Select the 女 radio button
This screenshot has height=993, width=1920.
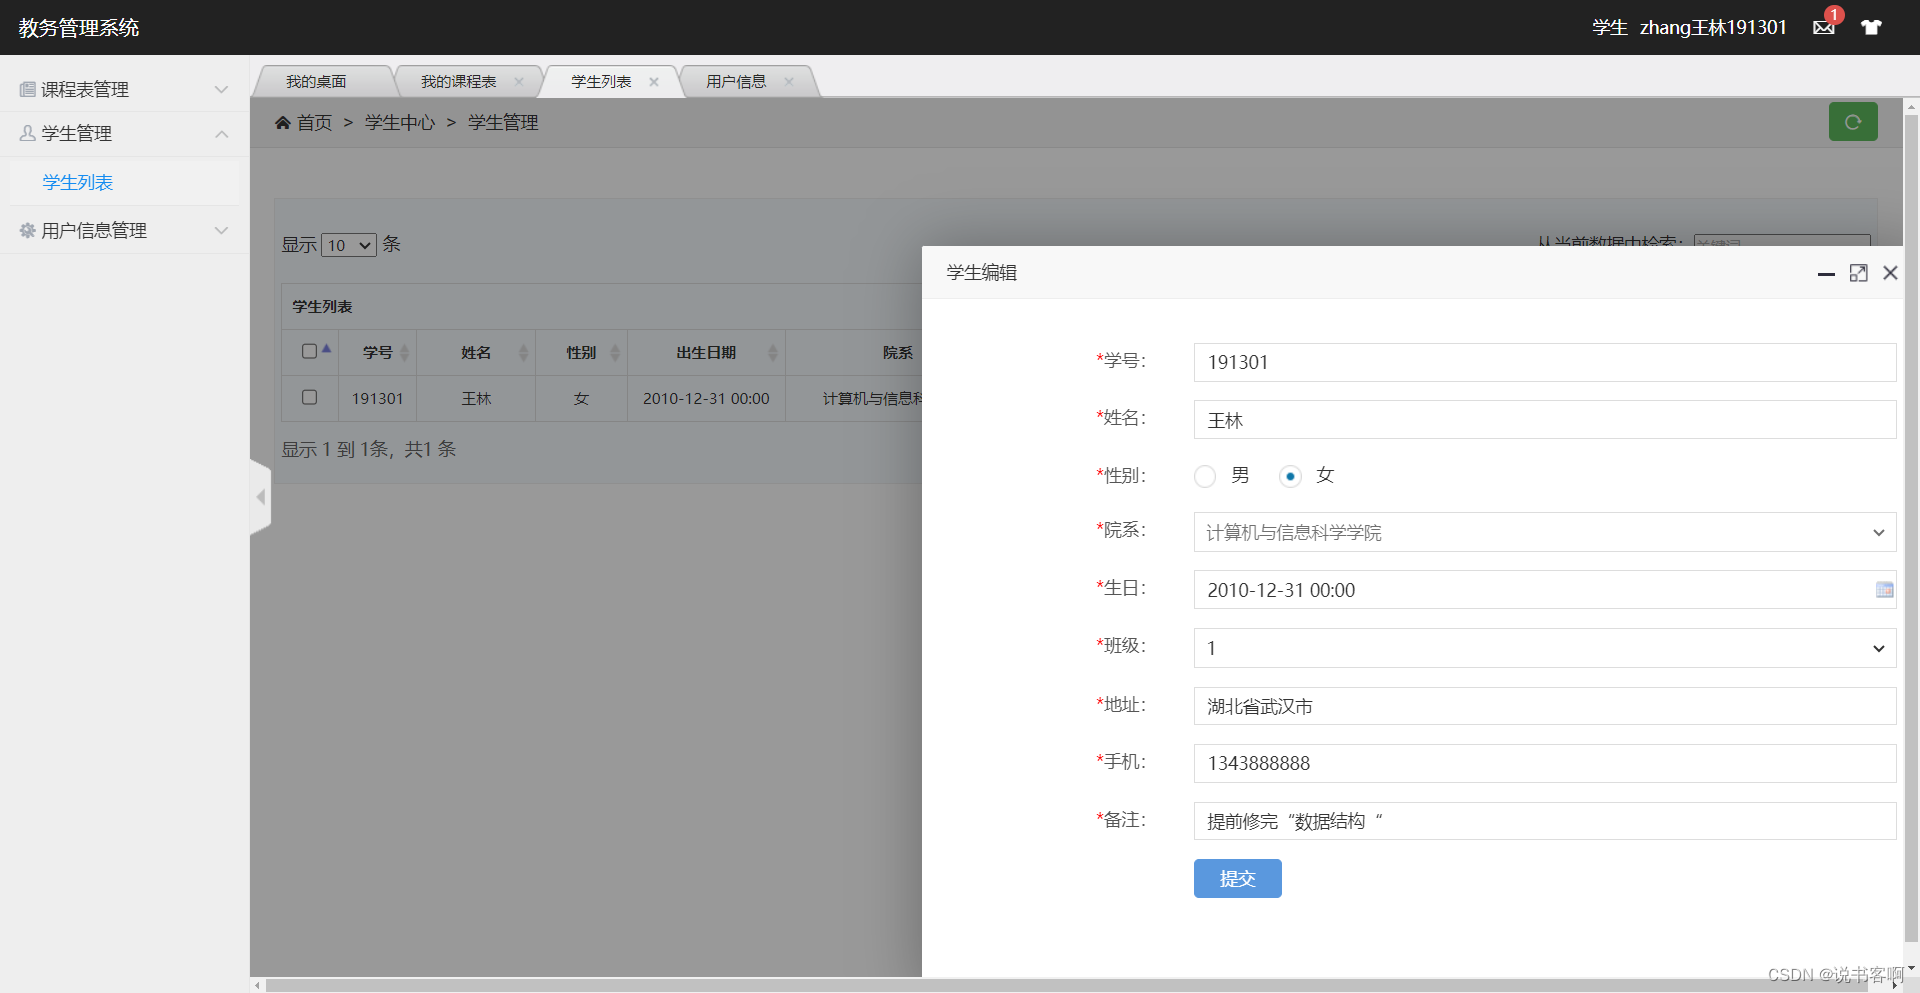pos(1290,477)
